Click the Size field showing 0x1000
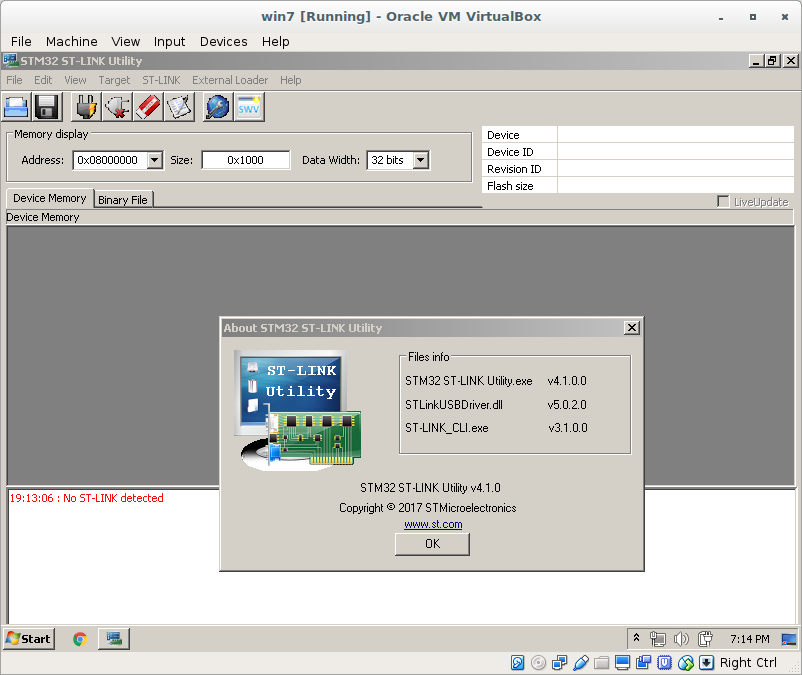Screen dimensions: 802x675 (x=246, y=160)
